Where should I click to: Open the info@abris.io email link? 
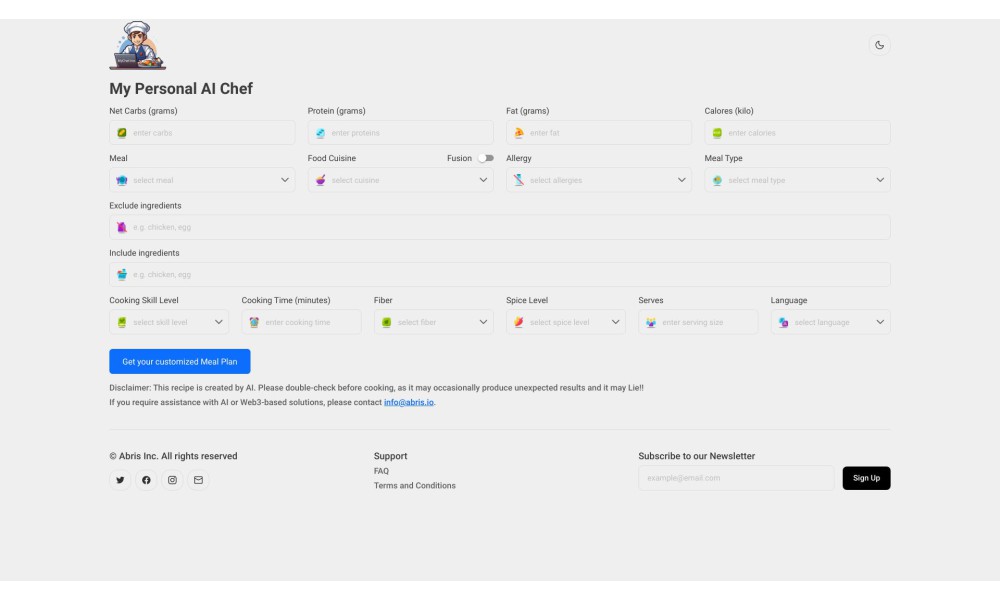pos(409,402)
